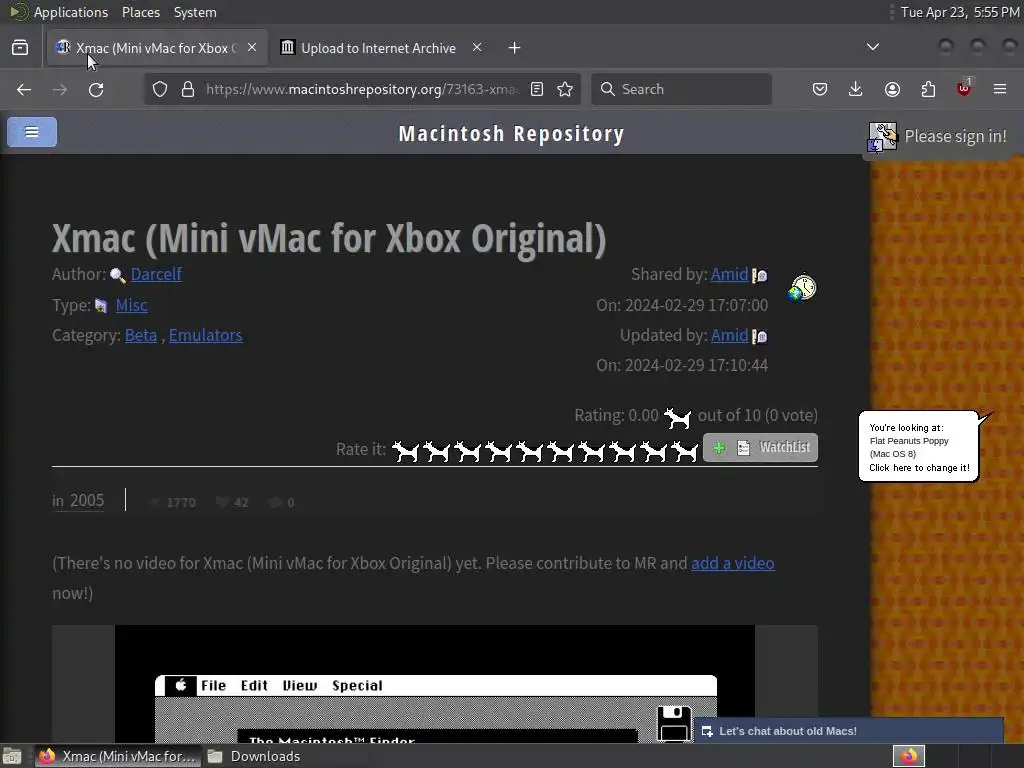Select the Xmac Firefox taskbar window button
Screen dimensions: 1024x768
pos(116,756)
